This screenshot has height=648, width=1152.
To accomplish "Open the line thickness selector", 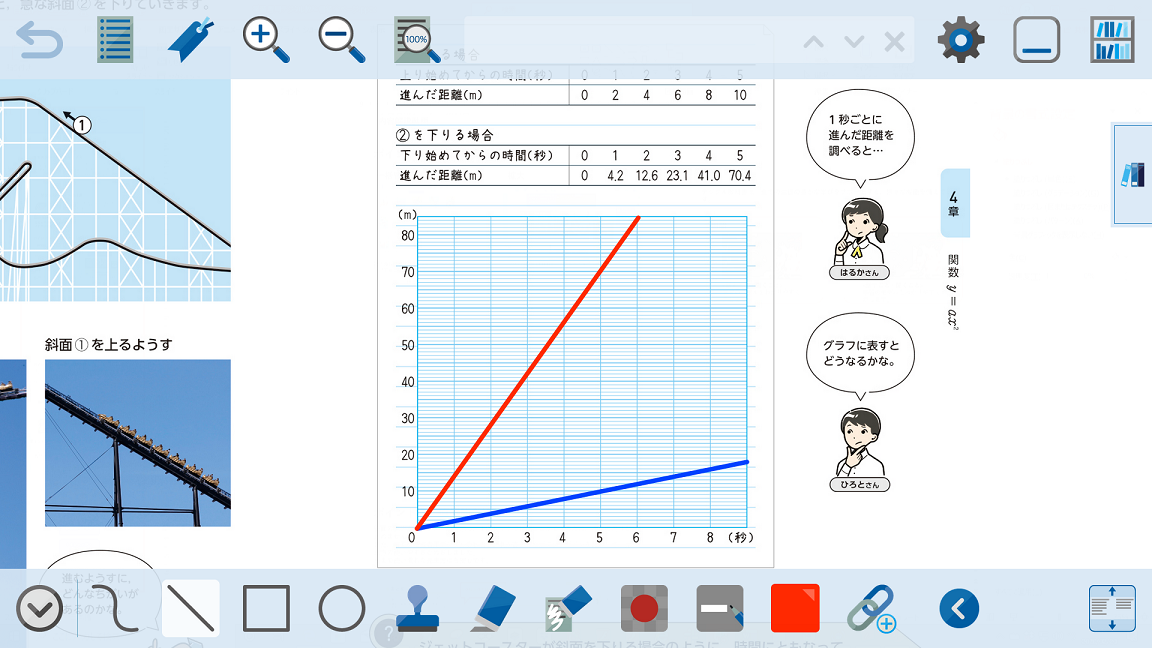I will 720,608.
